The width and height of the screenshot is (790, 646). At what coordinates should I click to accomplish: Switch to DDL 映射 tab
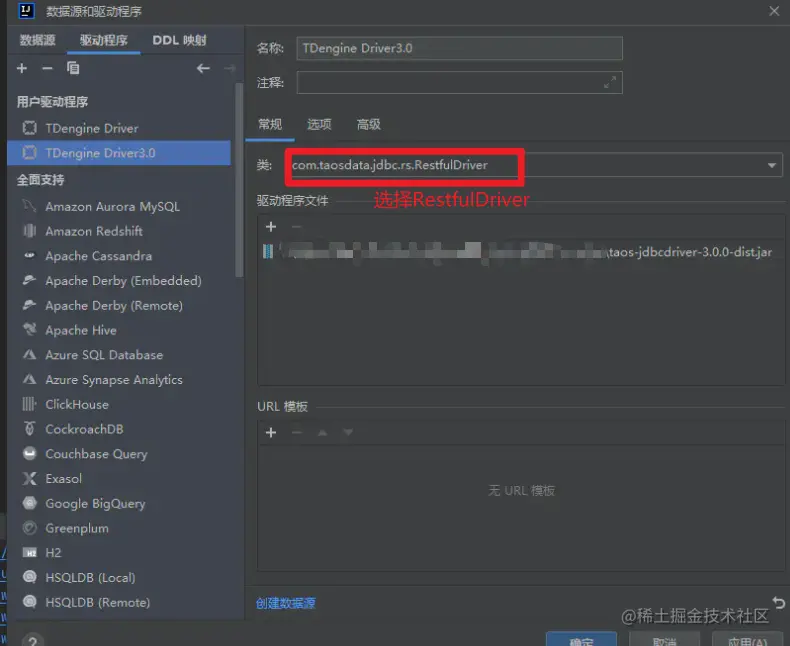179,40
